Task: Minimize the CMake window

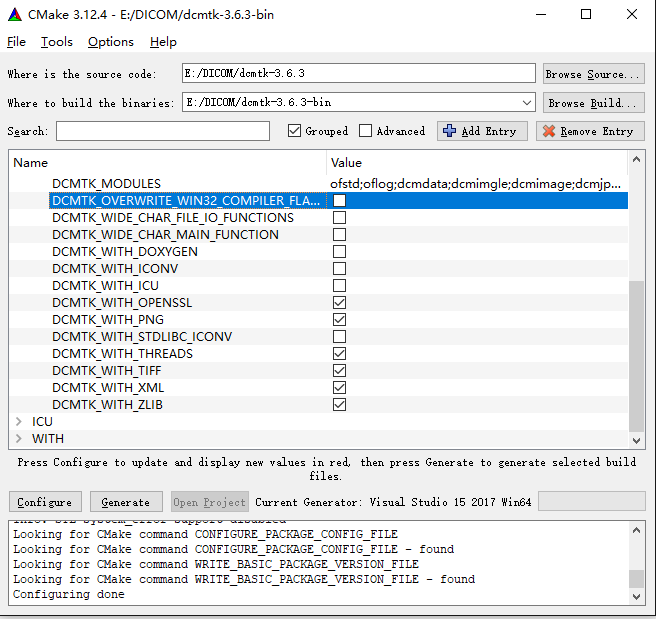Action: [541, 14]
